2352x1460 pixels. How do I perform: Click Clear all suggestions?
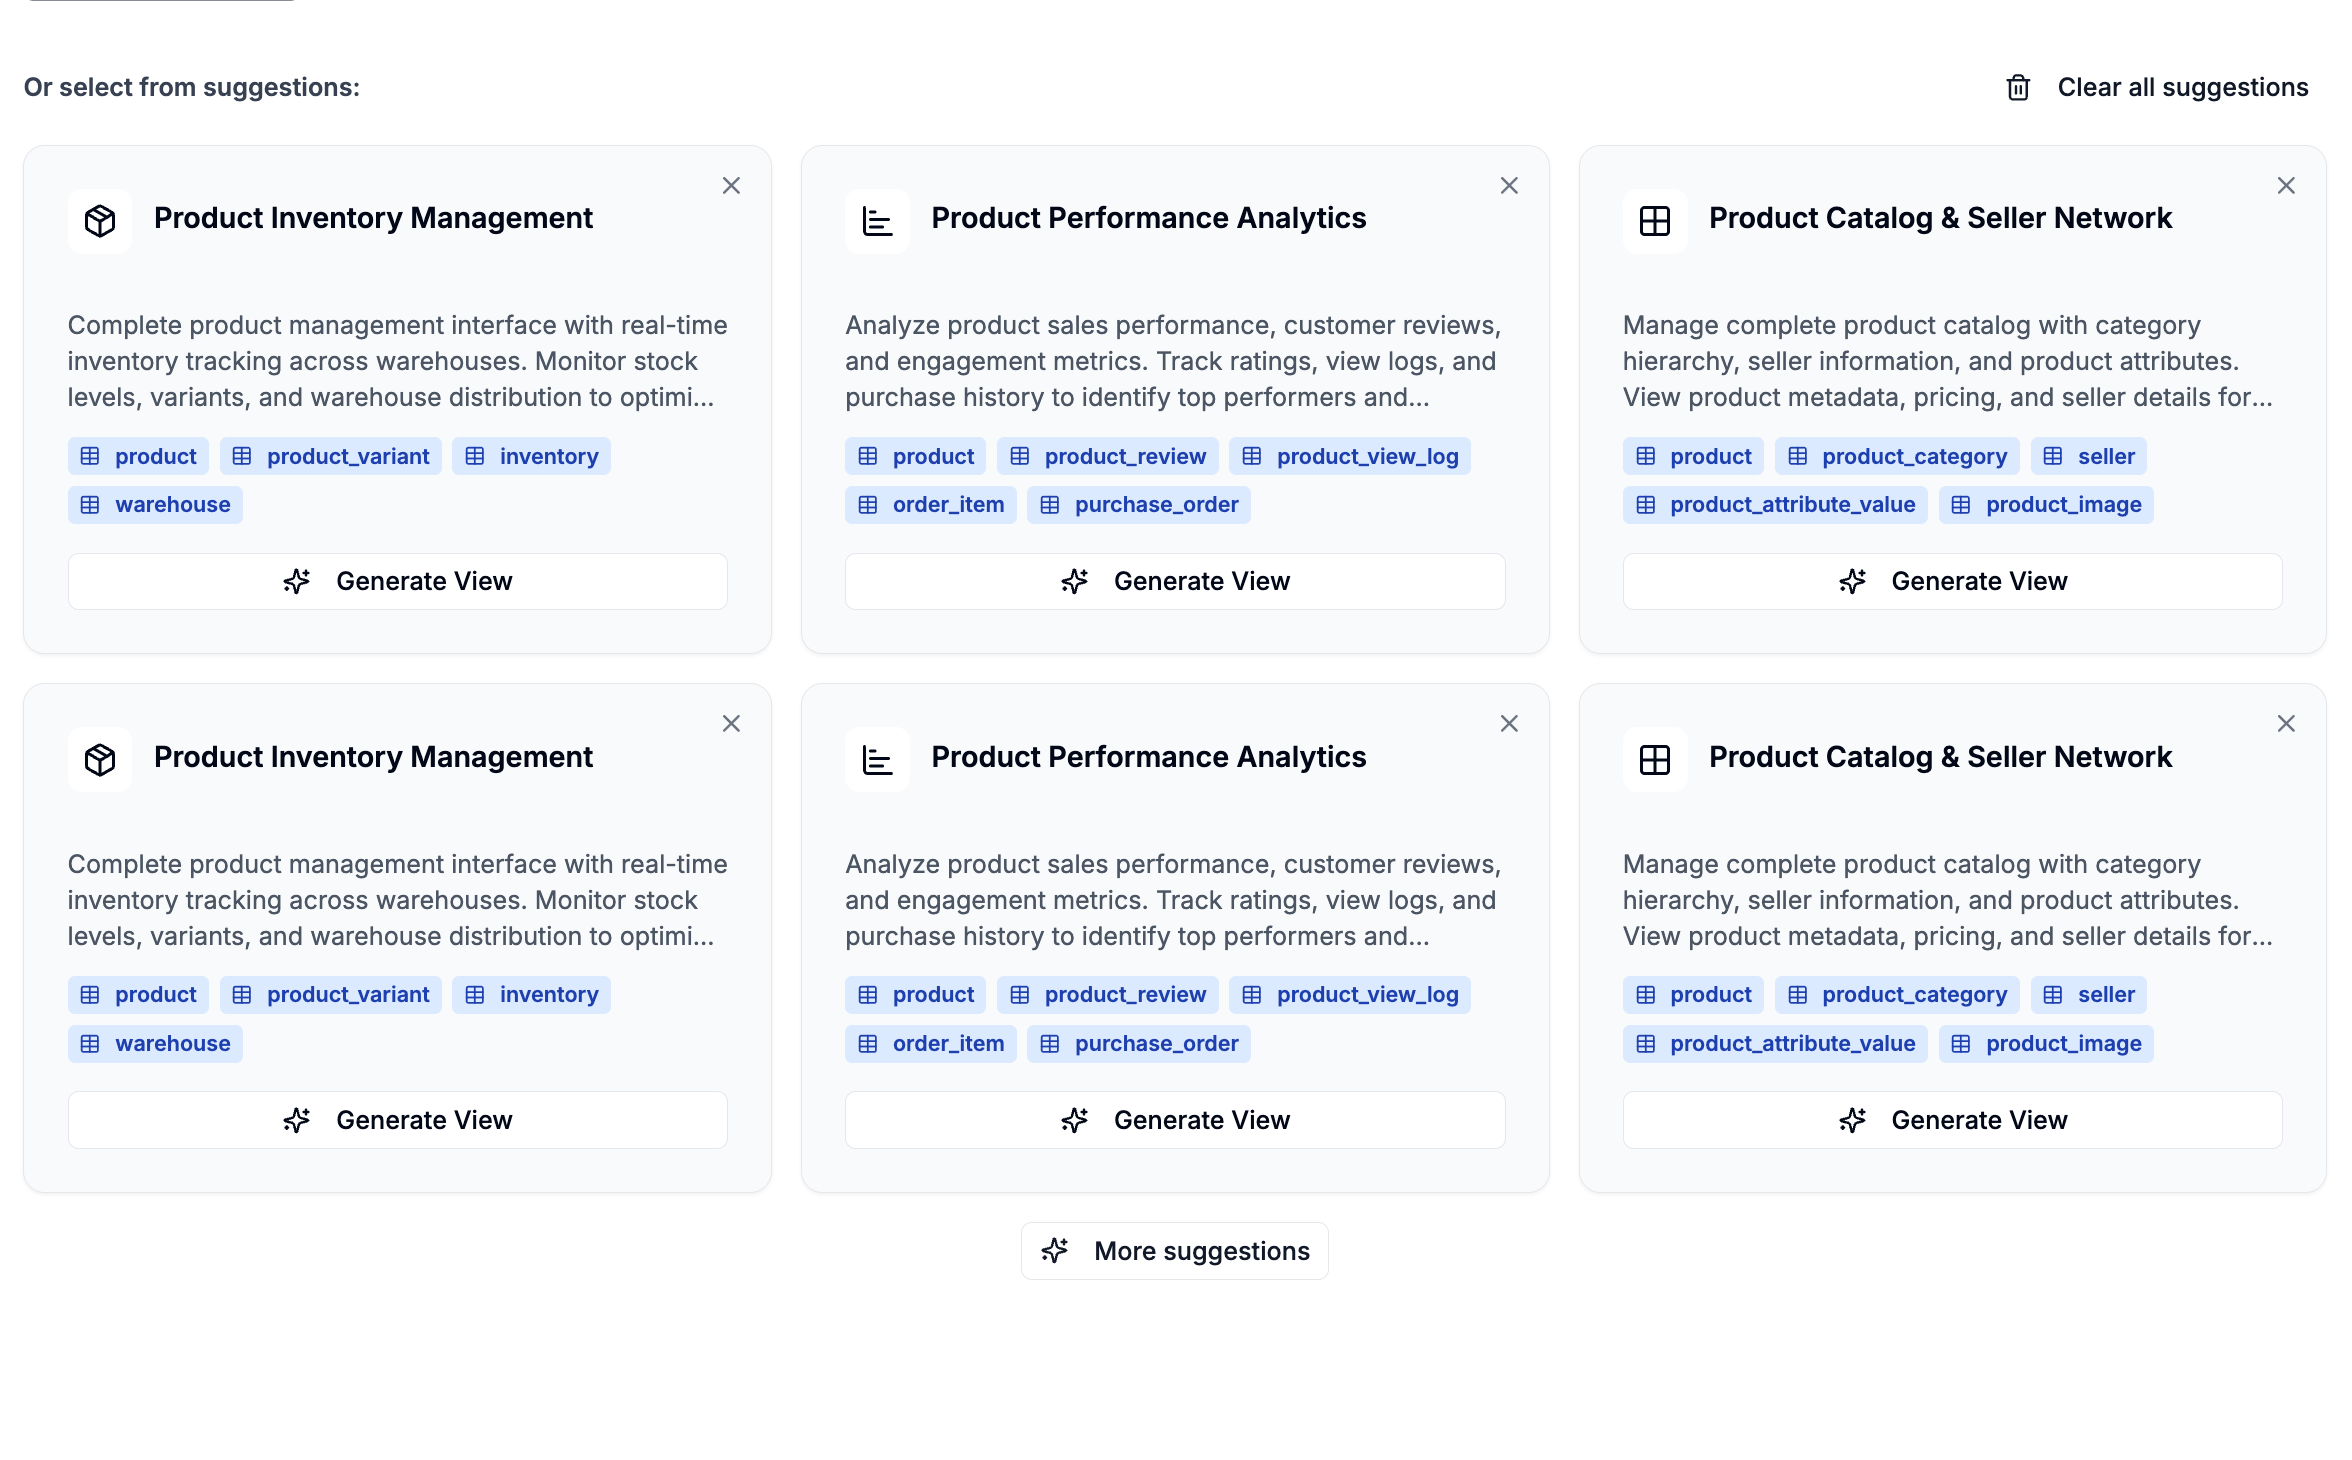pyautogui.click(x=2182, y=88)
